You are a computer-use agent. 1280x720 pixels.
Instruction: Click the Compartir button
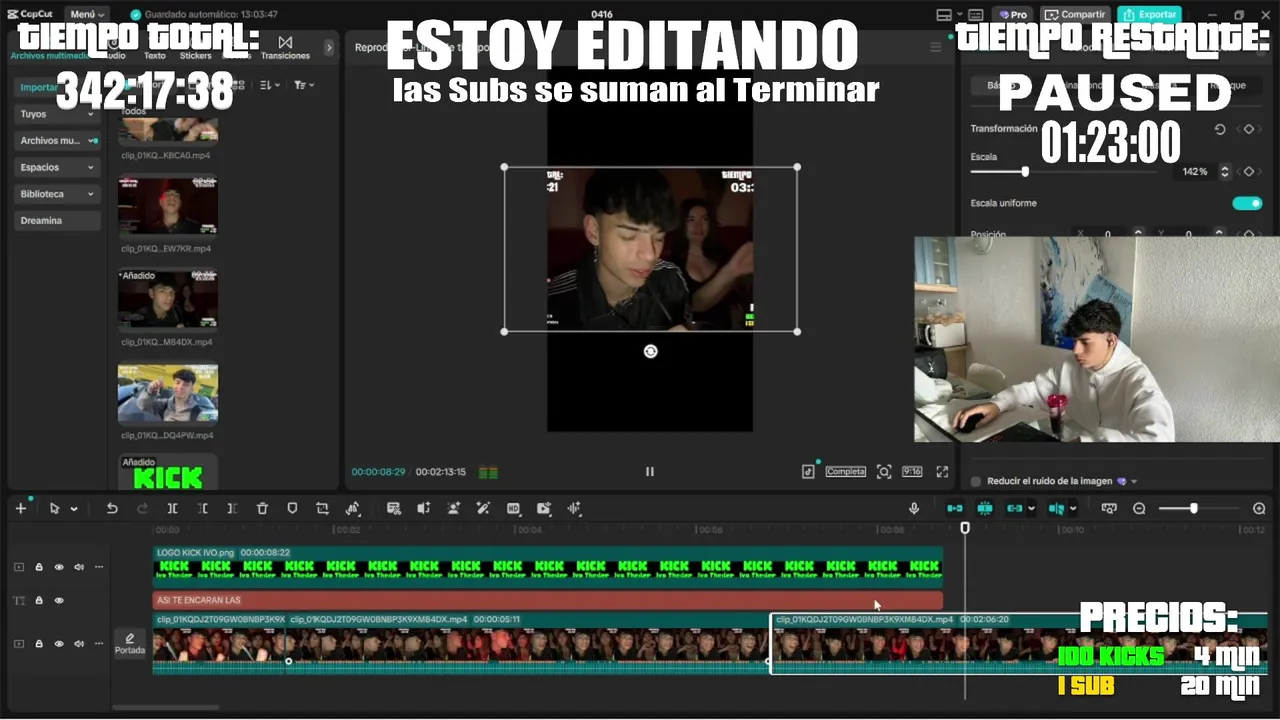(x=1076, y=14)
